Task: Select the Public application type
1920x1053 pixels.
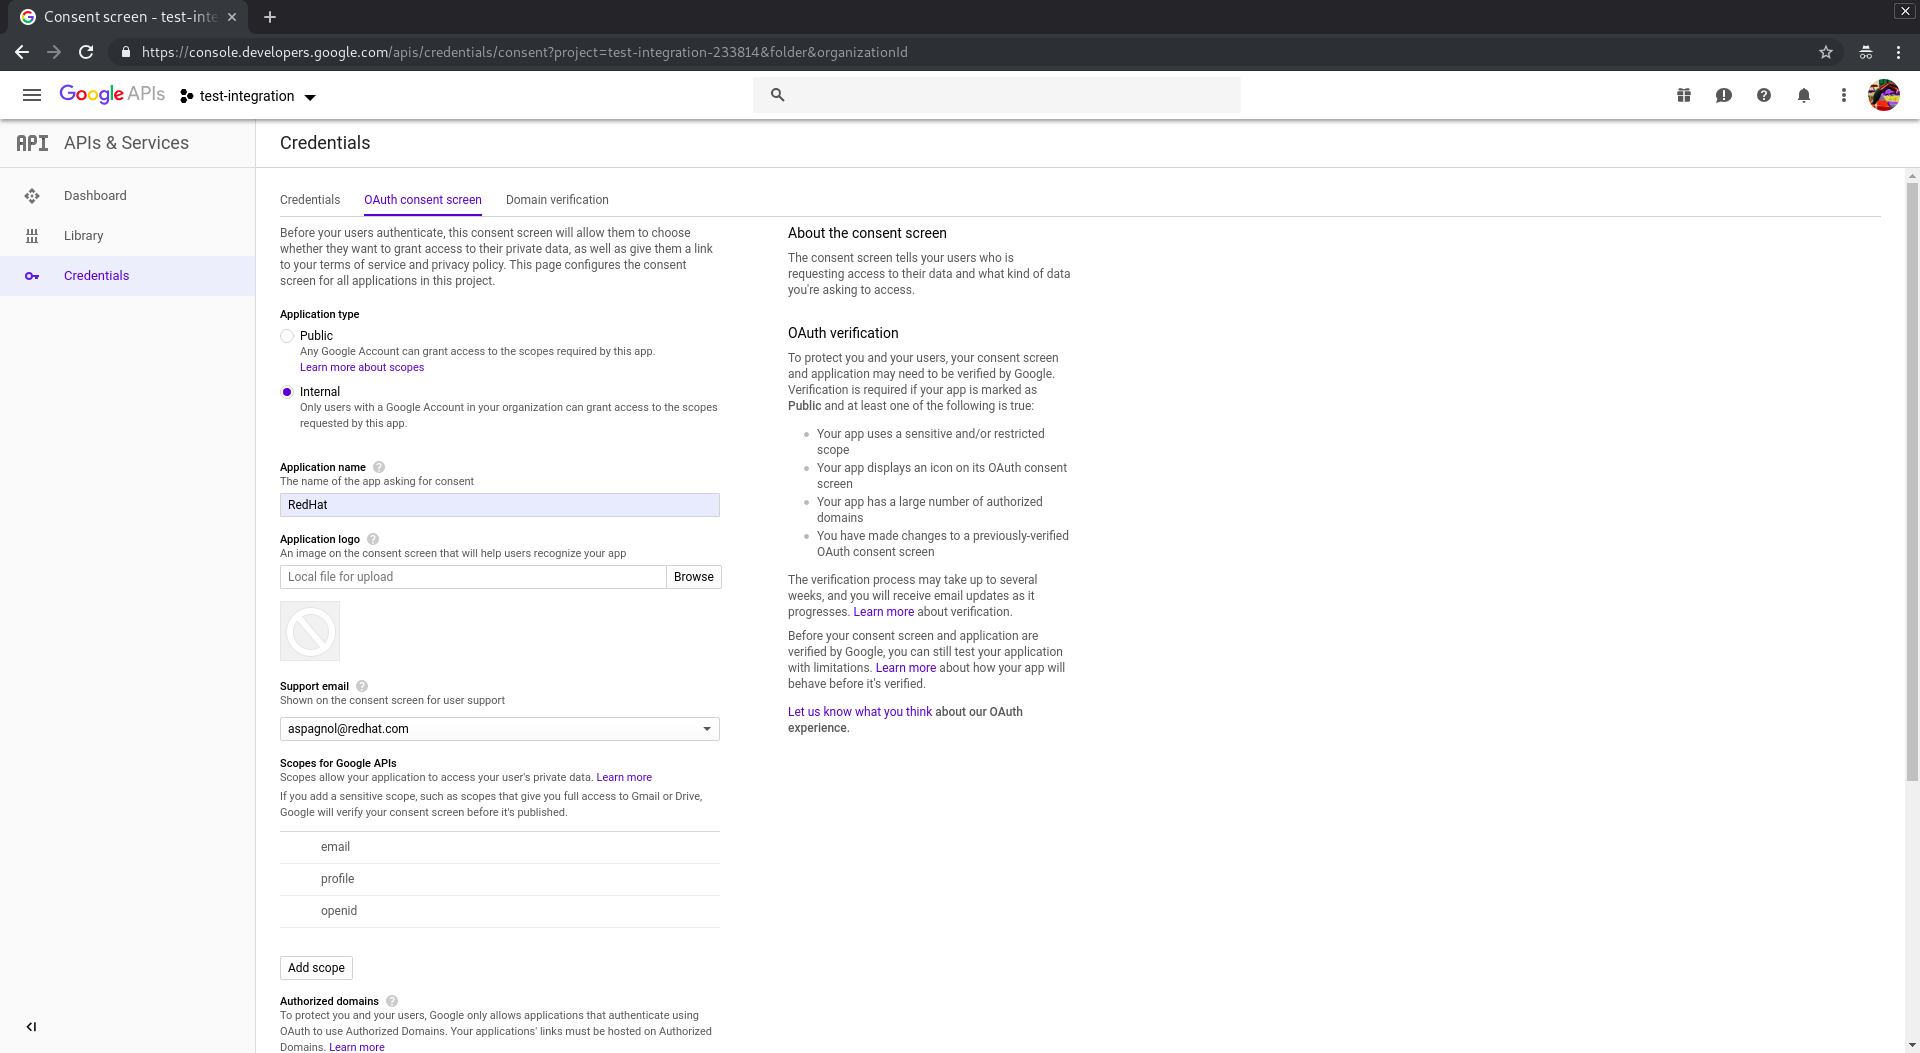Action: click(287, 336)
